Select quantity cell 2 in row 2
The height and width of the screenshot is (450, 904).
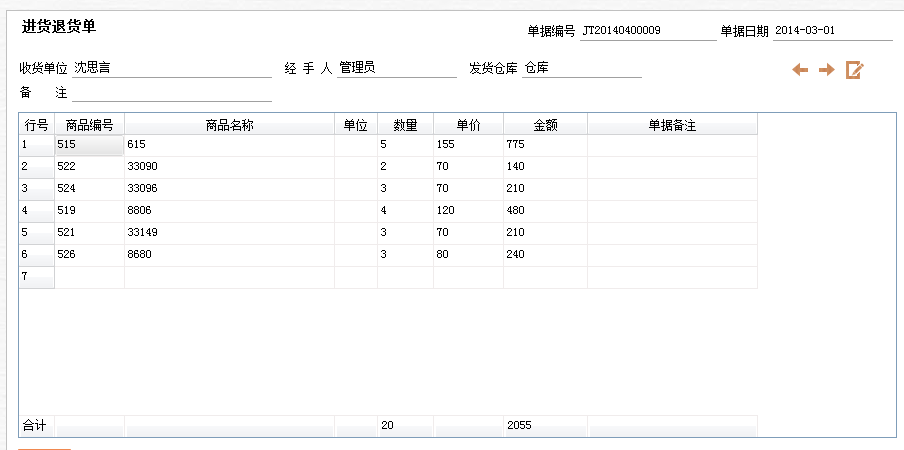click(405, 167)
